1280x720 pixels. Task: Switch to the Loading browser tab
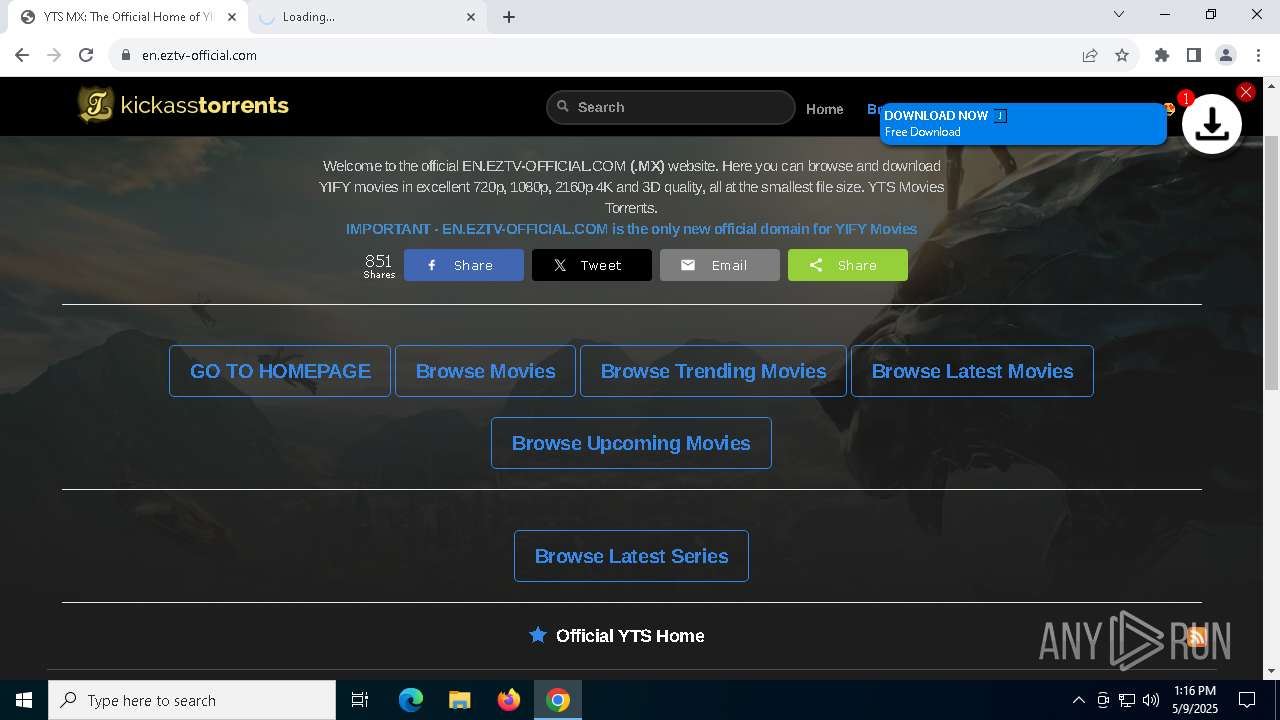(x=368, y=17)
